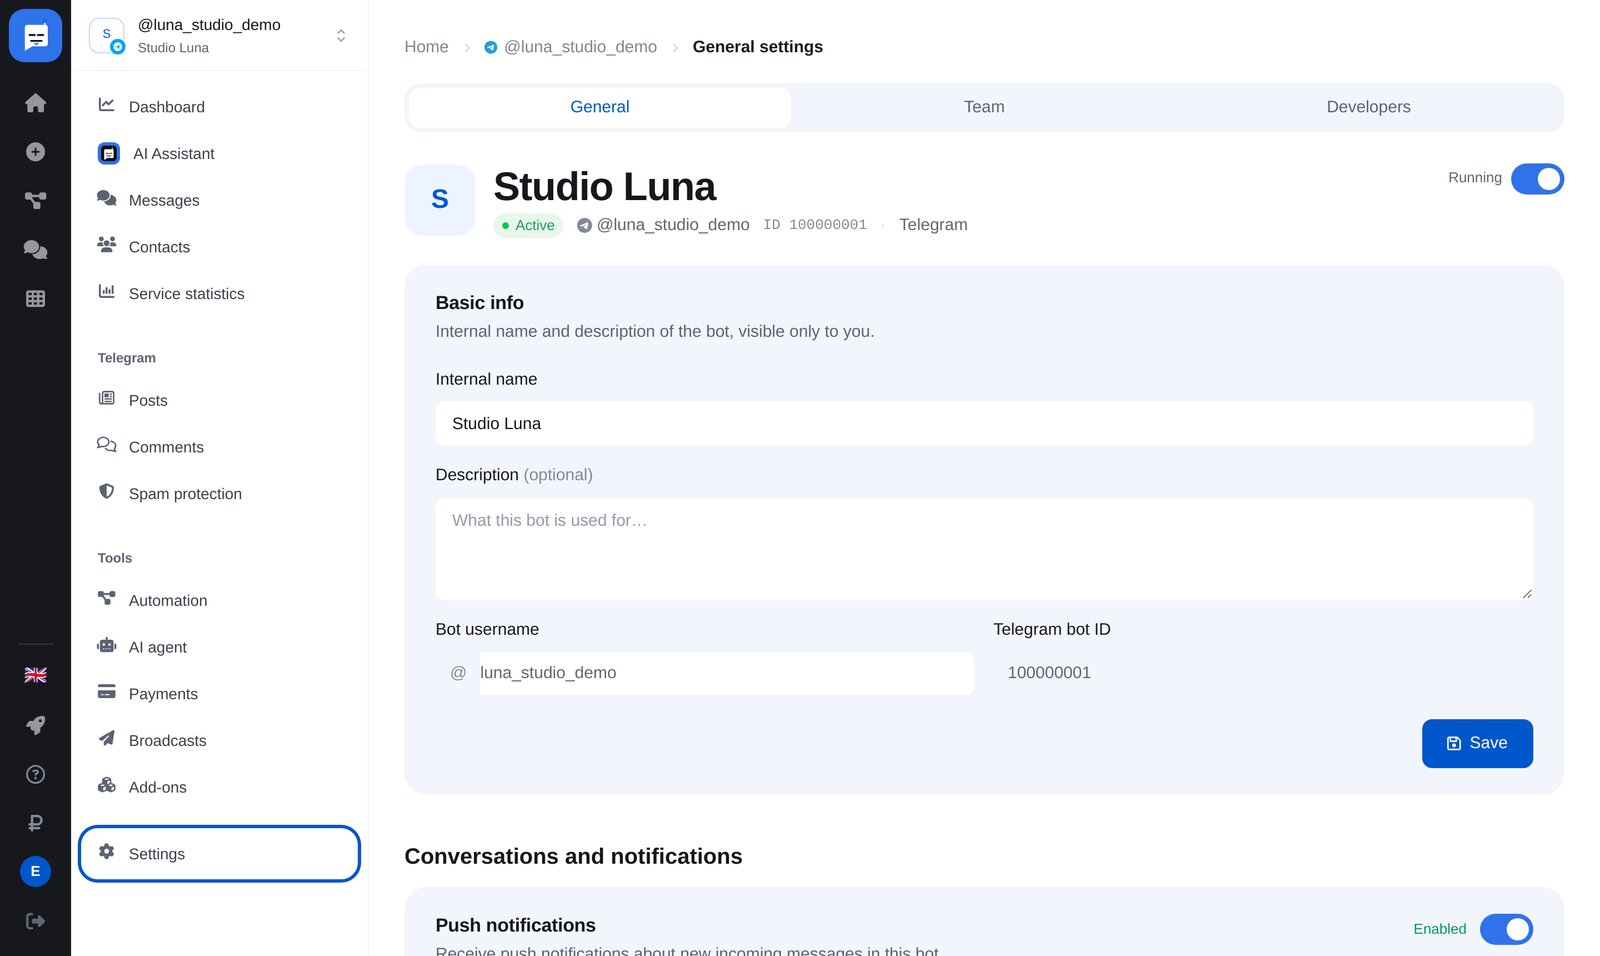
Task: Open Service statistics page
Action: tap(219, 294)
